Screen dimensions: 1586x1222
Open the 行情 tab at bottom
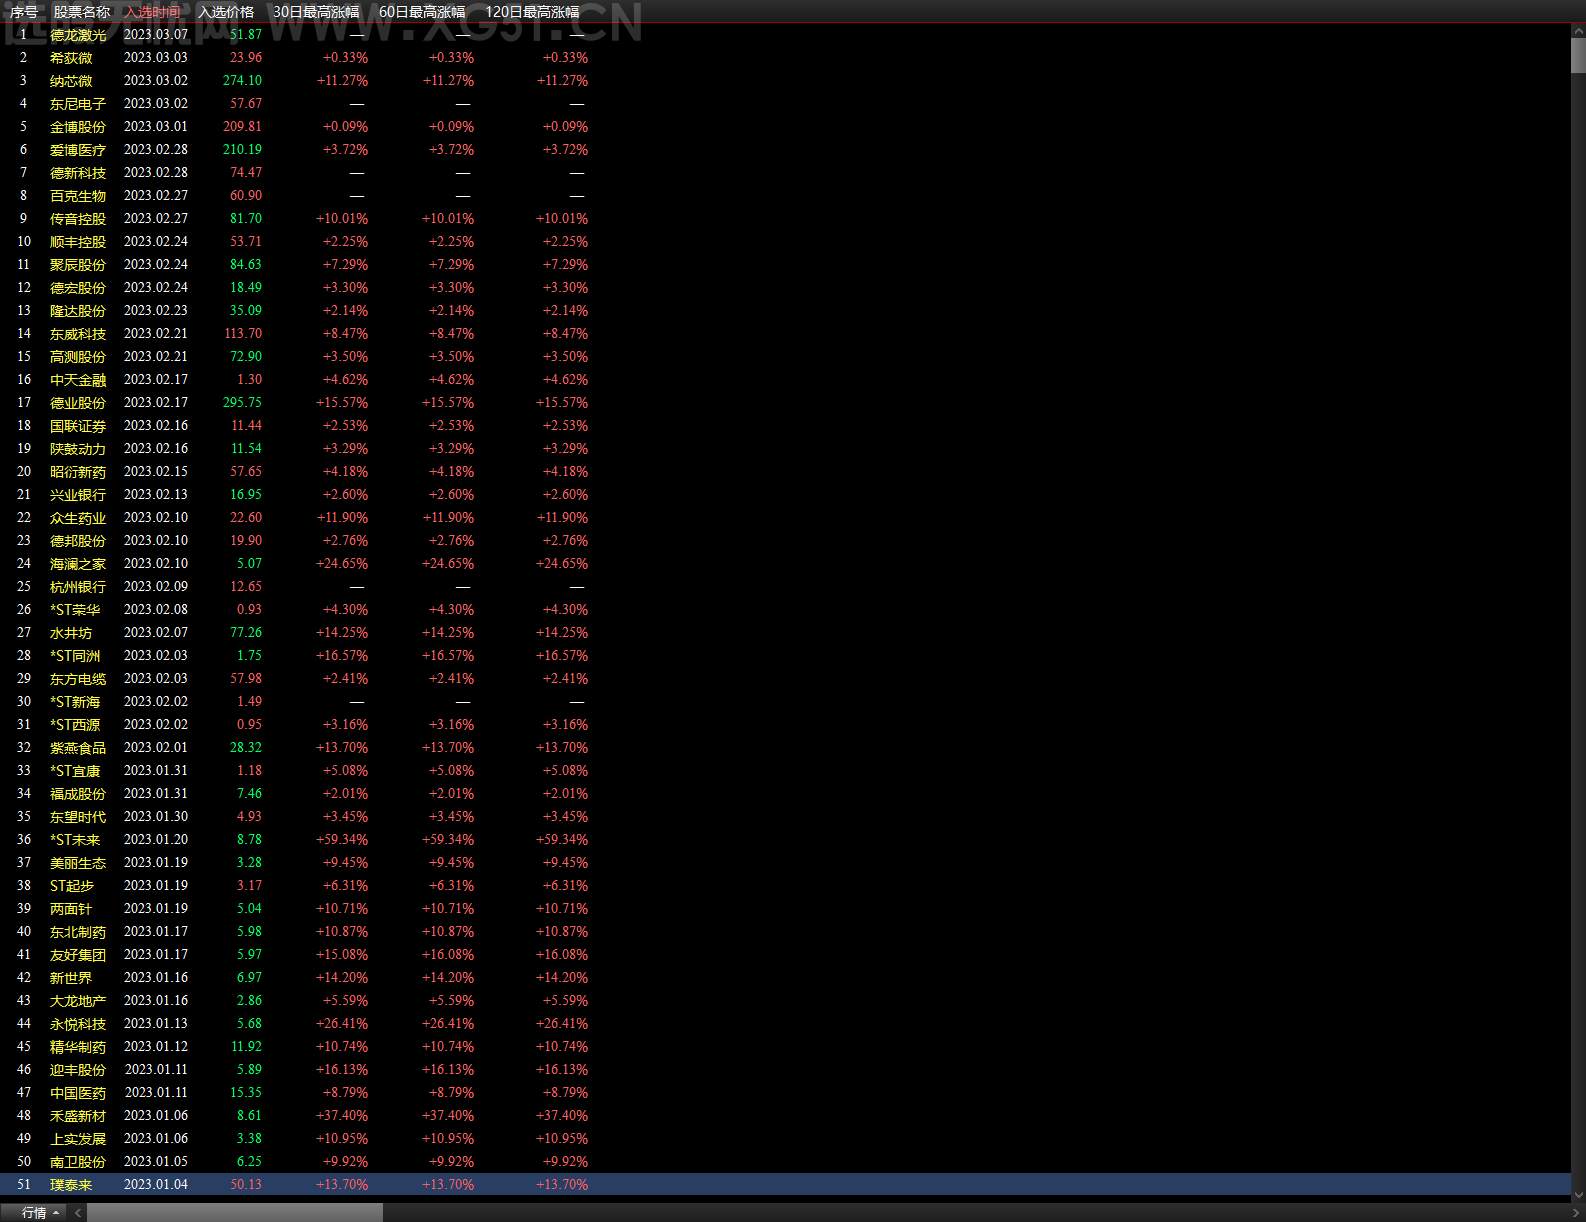[x=34, y=1213]
